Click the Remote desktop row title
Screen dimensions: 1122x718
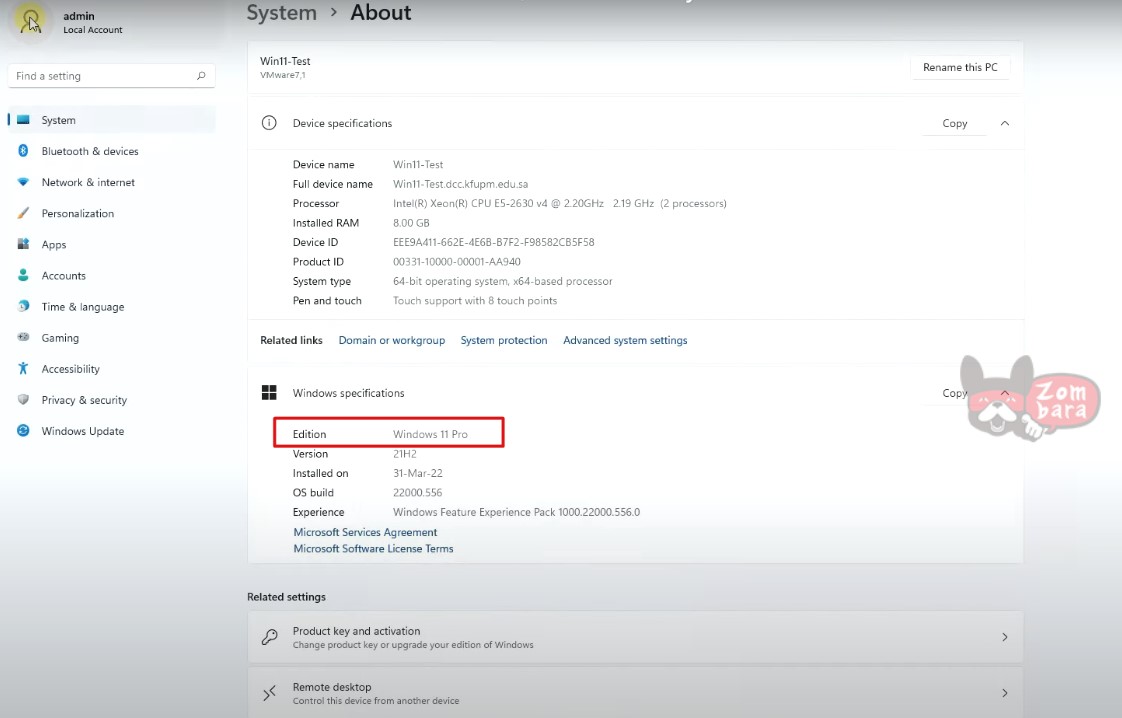332,687
